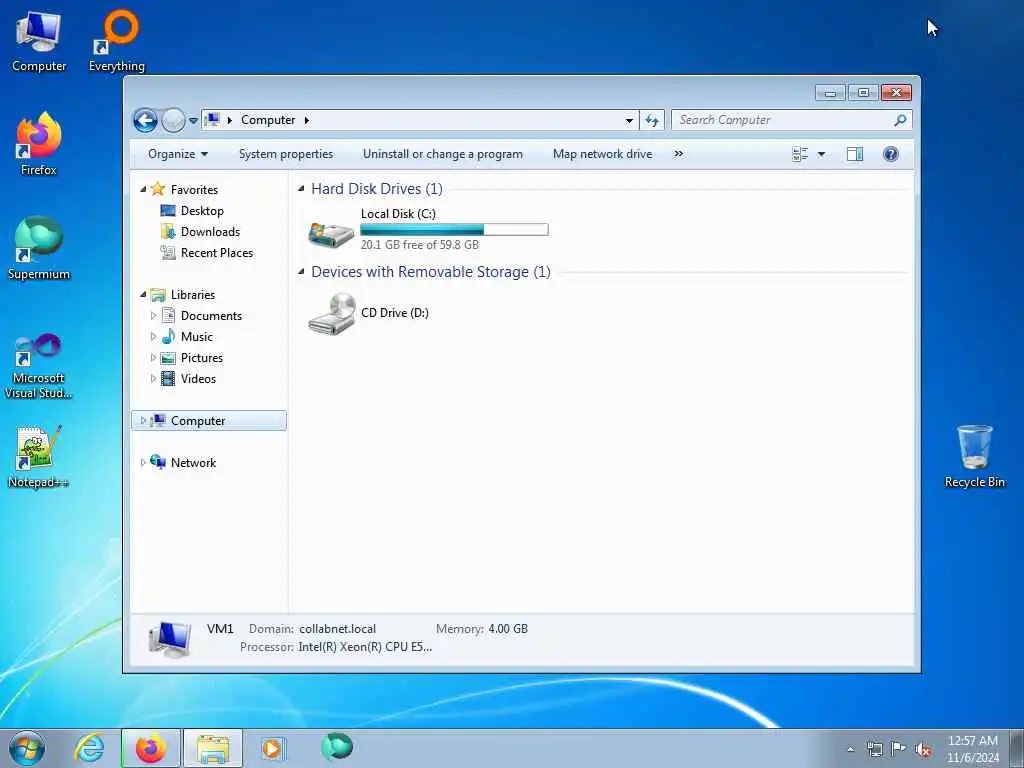Select Music library in the sidebar
1024x768 pixels.
(x=197, y=337)
